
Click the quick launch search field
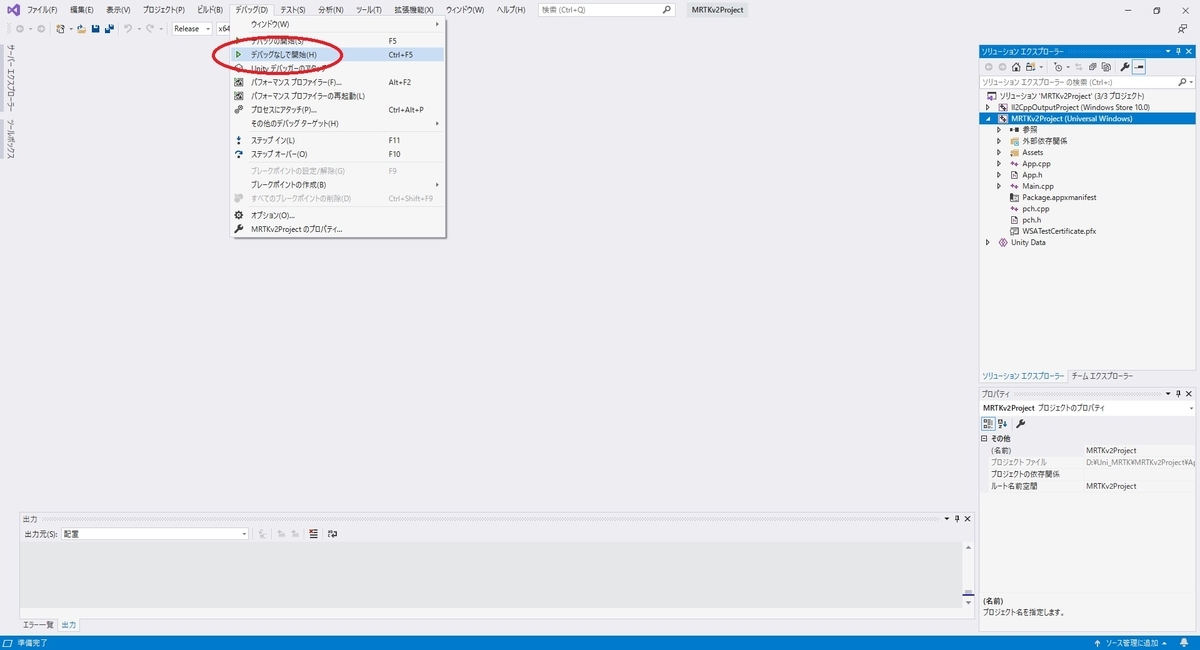click(x=607, y=9)
